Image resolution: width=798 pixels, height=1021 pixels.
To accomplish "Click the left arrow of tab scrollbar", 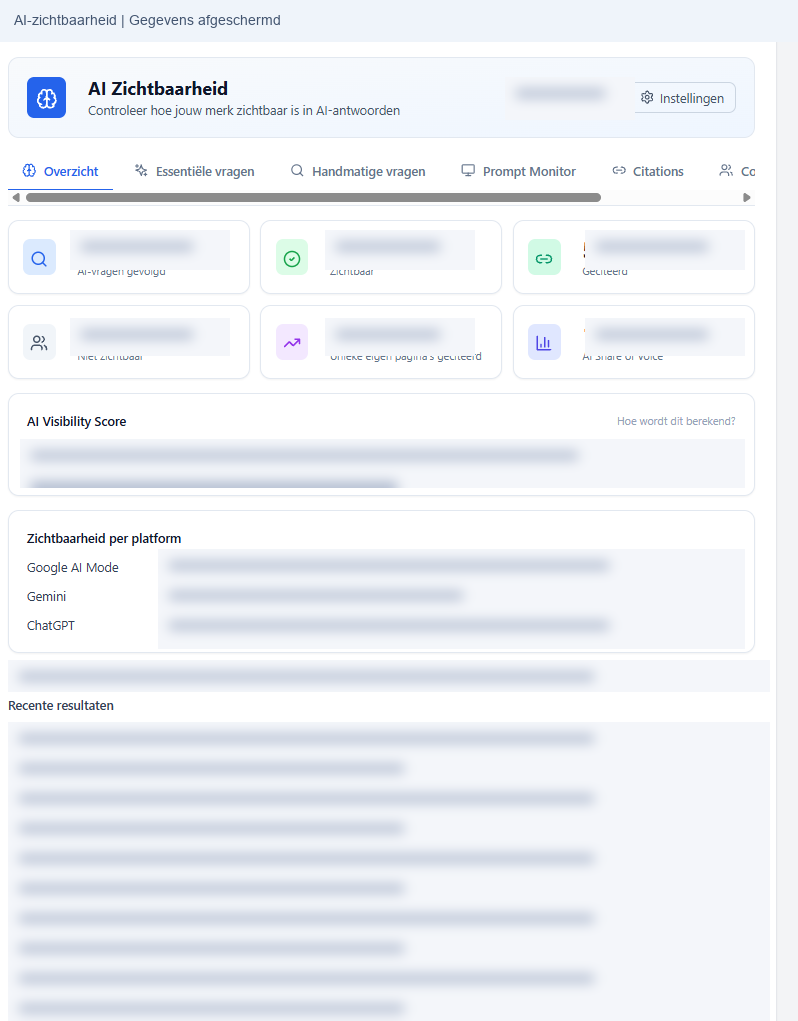I will tap(16, 197).
